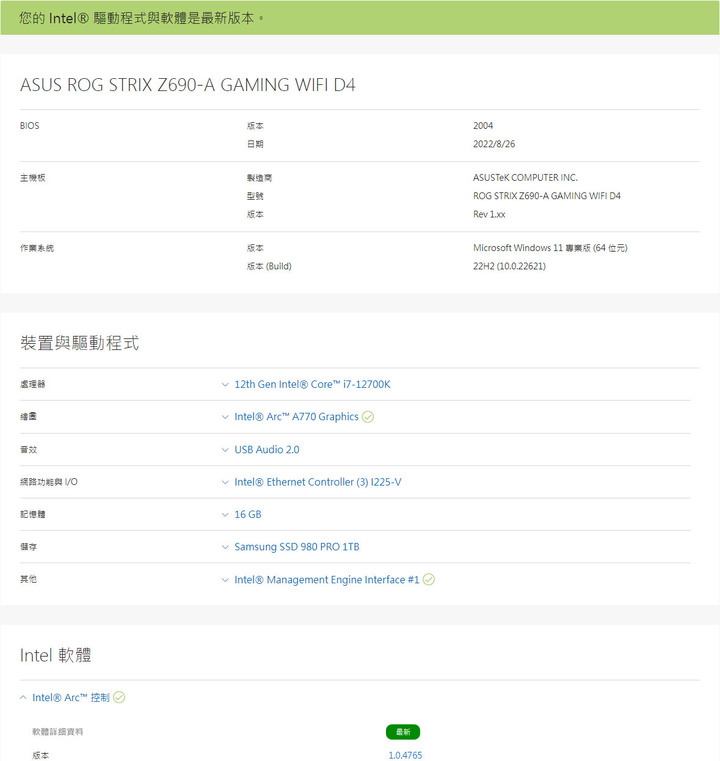Click the BIOS date 2022/8/26
This screenshot has width=720, height=761.
tap(494, 144)
